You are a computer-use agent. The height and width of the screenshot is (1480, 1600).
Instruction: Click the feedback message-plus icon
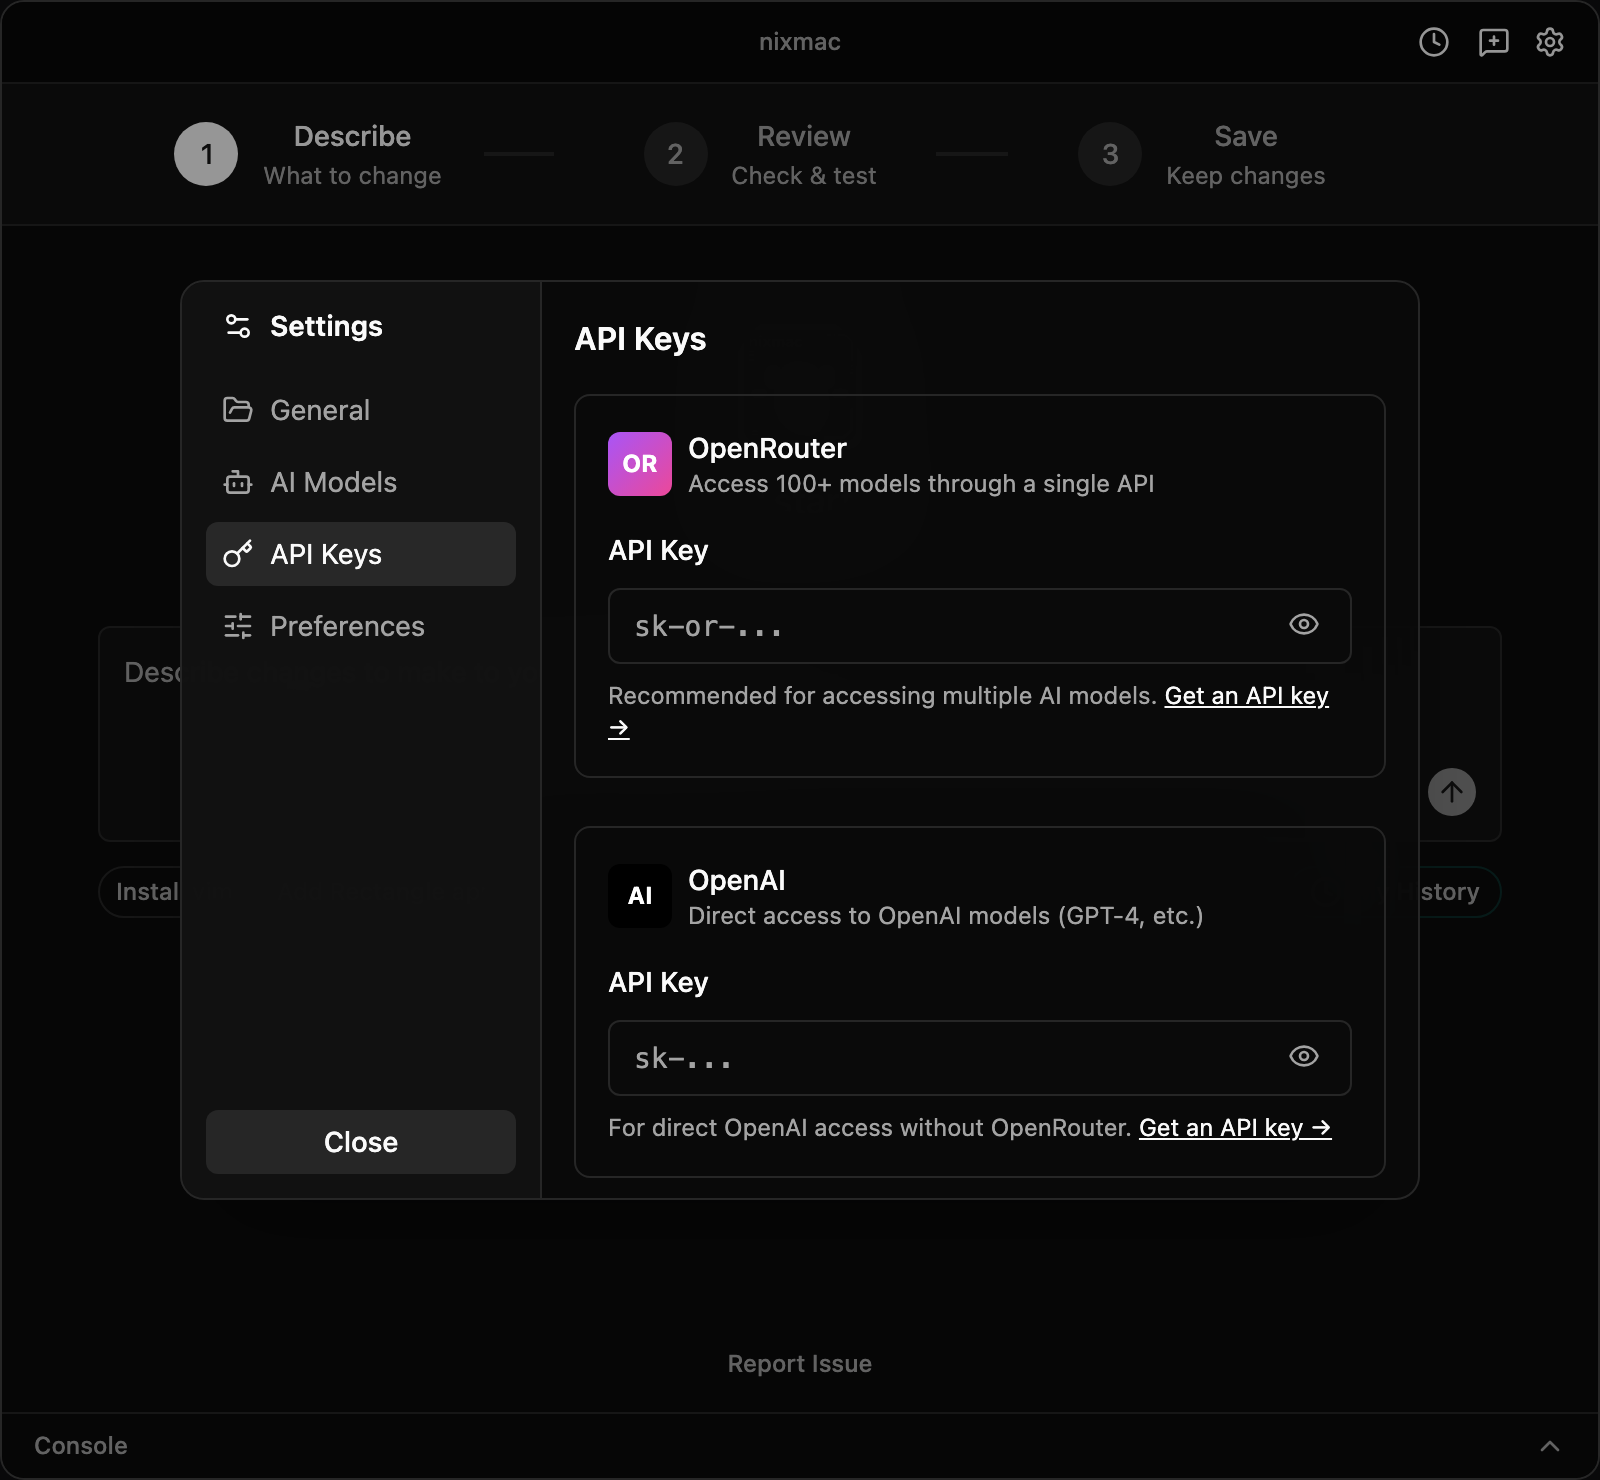point(1493,42)
